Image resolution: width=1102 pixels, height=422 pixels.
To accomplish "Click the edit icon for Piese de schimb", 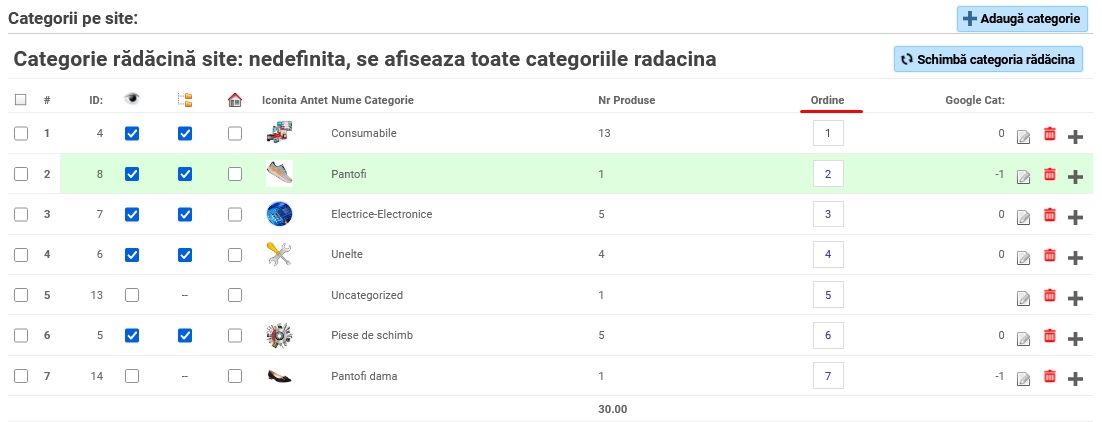I will click(1024, 338).
